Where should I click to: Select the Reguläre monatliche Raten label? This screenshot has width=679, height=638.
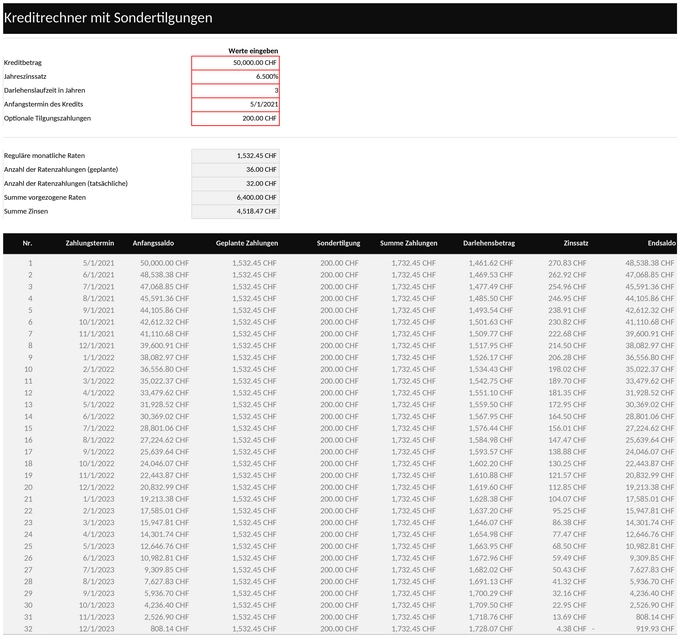point(44,155)
